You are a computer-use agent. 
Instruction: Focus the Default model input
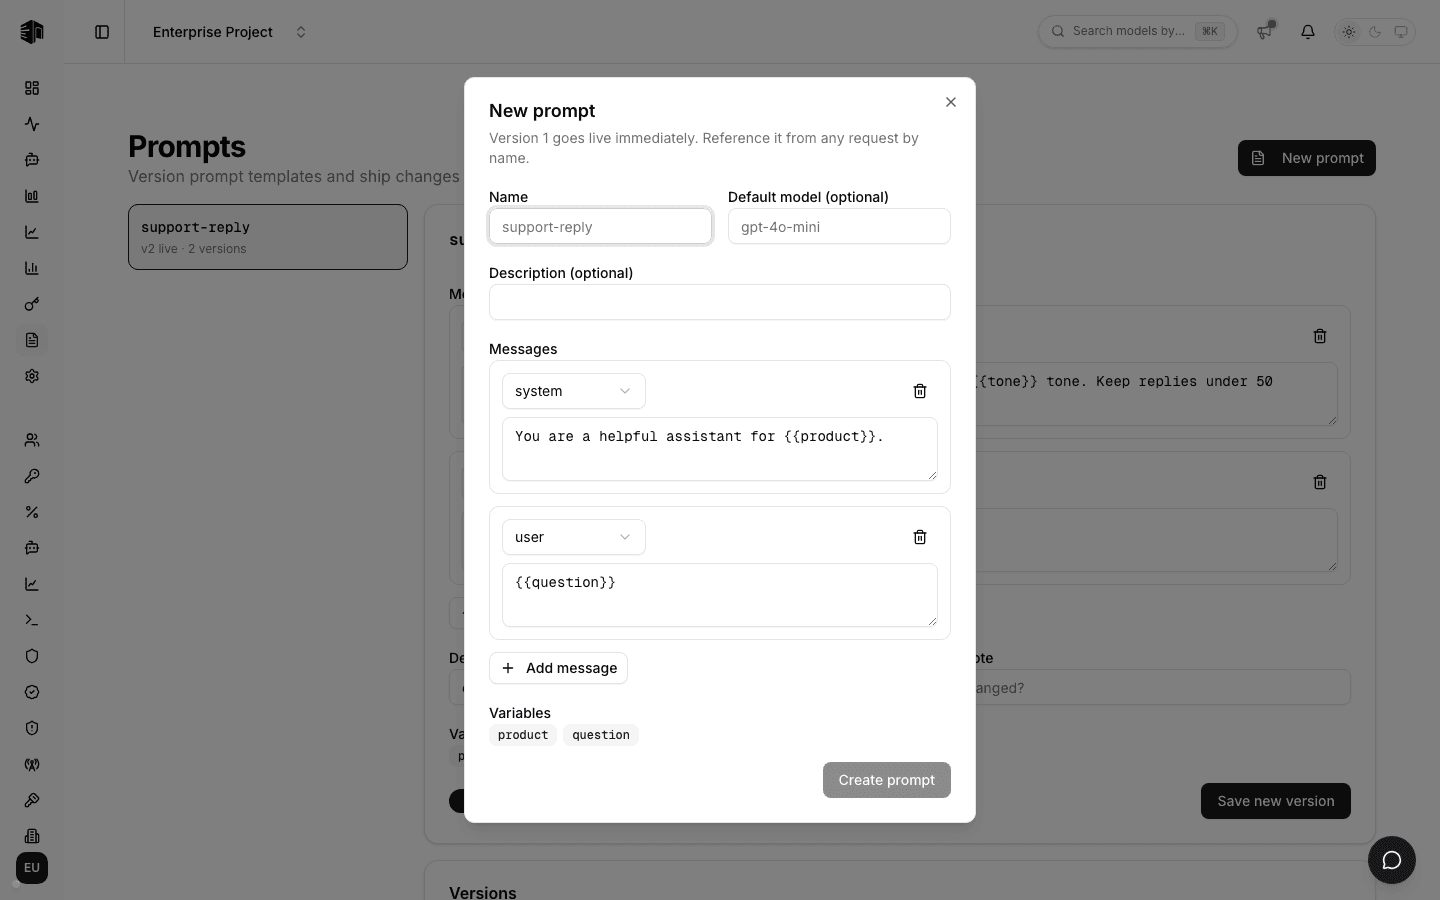[839, 226]
